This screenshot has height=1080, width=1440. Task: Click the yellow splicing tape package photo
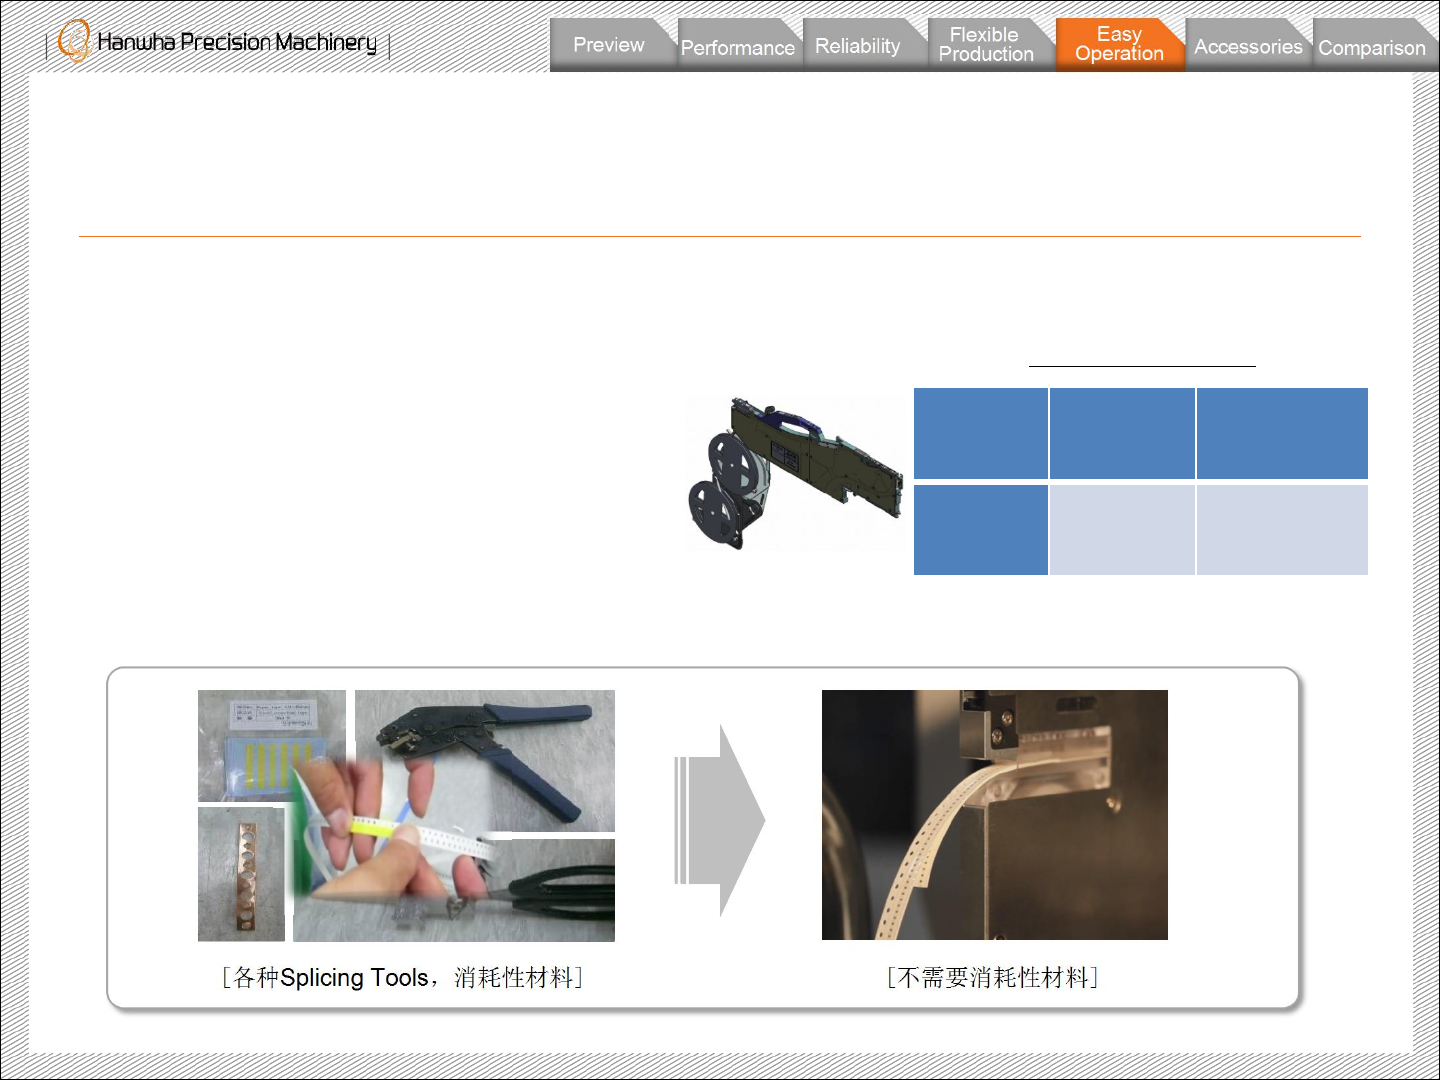coord(271,745)
